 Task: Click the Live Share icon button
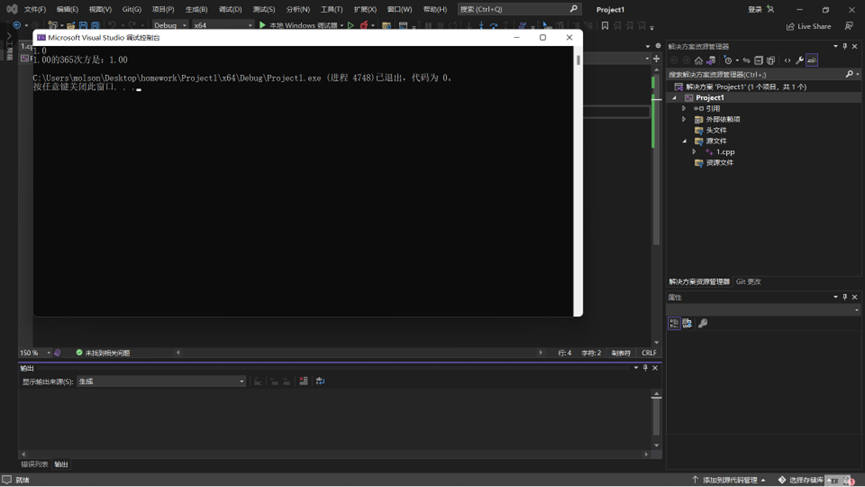pos(808,26)
